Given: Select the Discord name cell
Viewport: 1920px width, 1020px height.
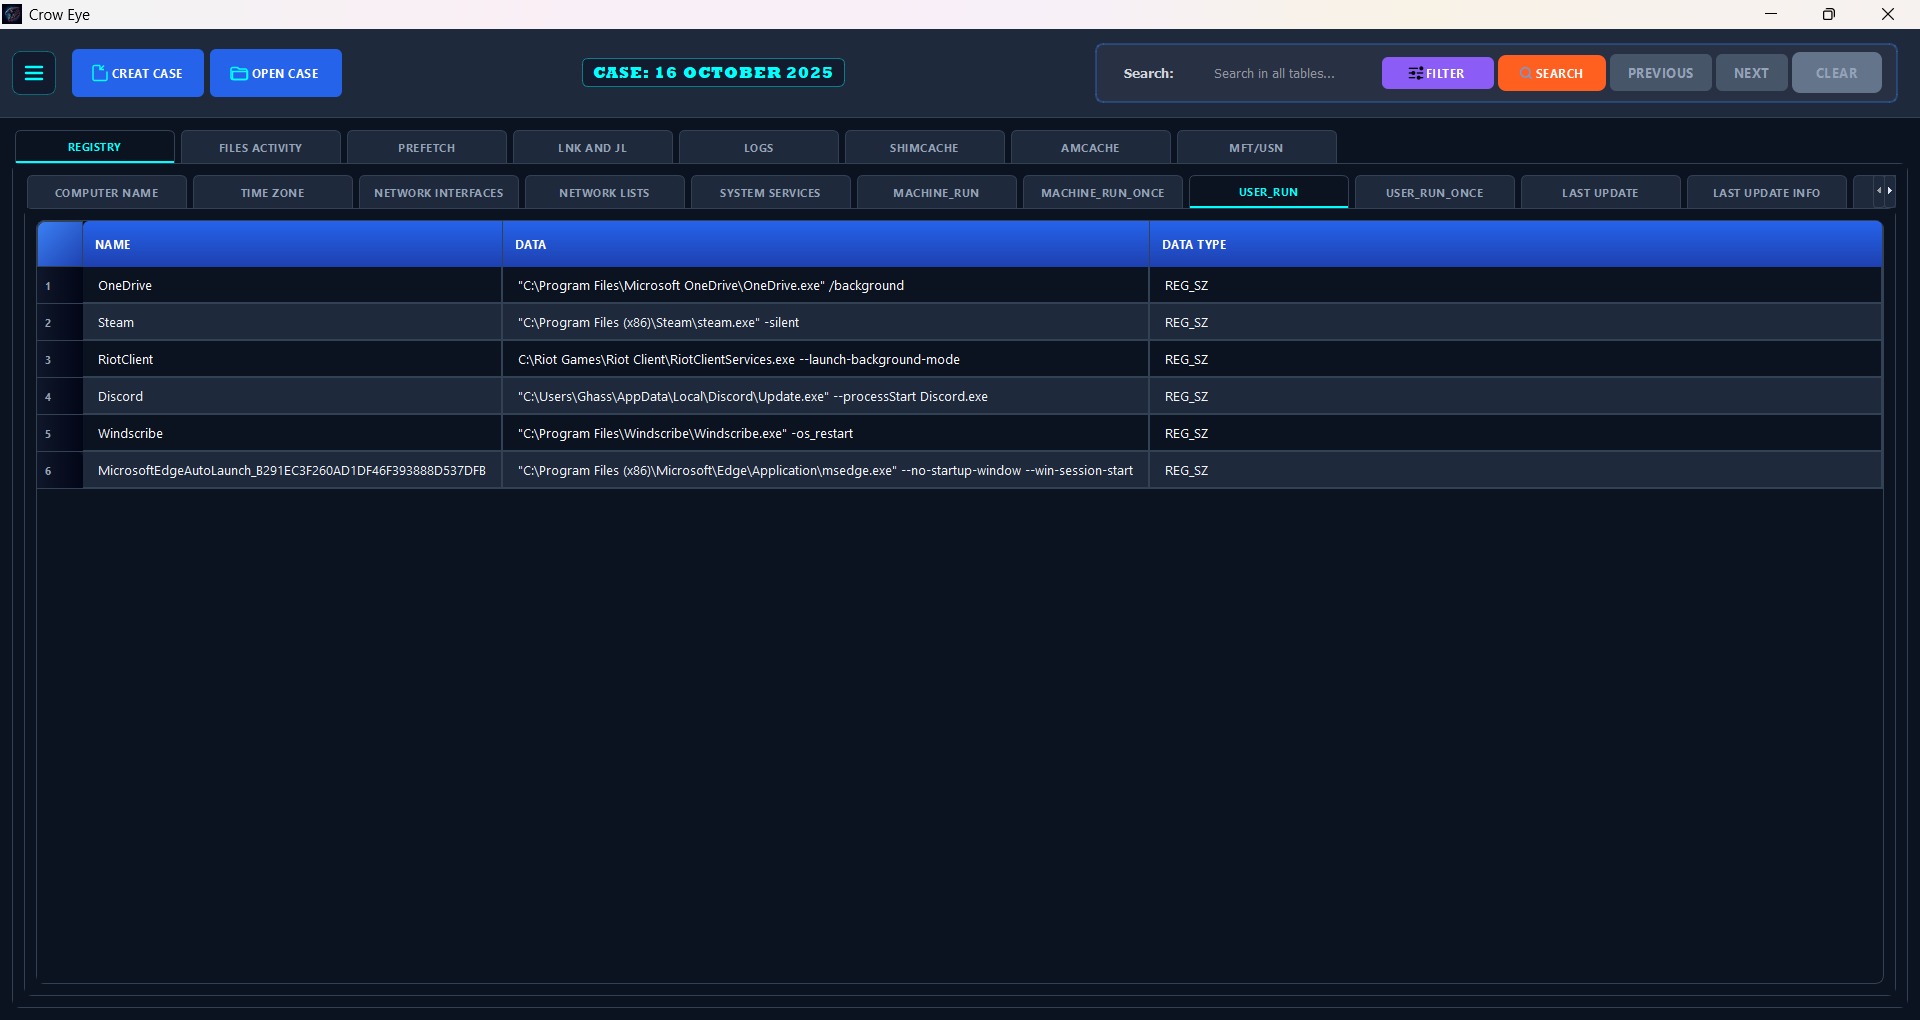Looking at the screenshot, I should coord(292,396).
